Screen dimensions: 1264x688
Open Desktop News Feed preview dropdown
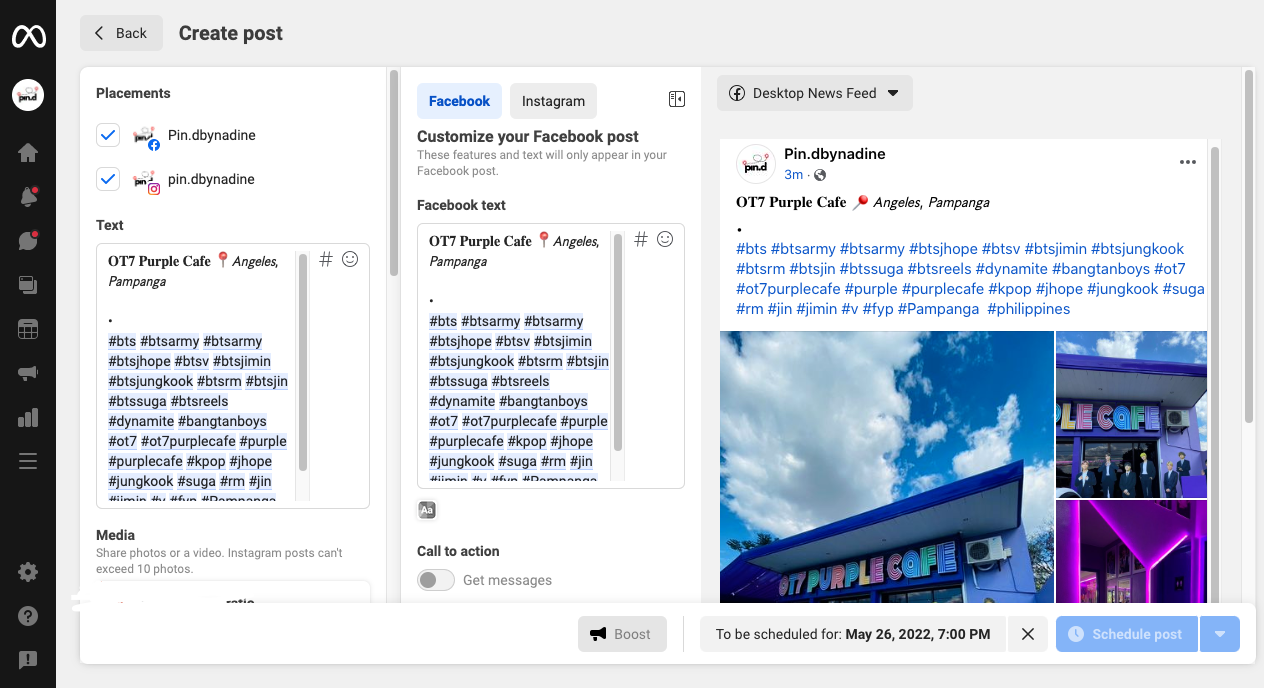pyautogui.click(x=815, y=93)
